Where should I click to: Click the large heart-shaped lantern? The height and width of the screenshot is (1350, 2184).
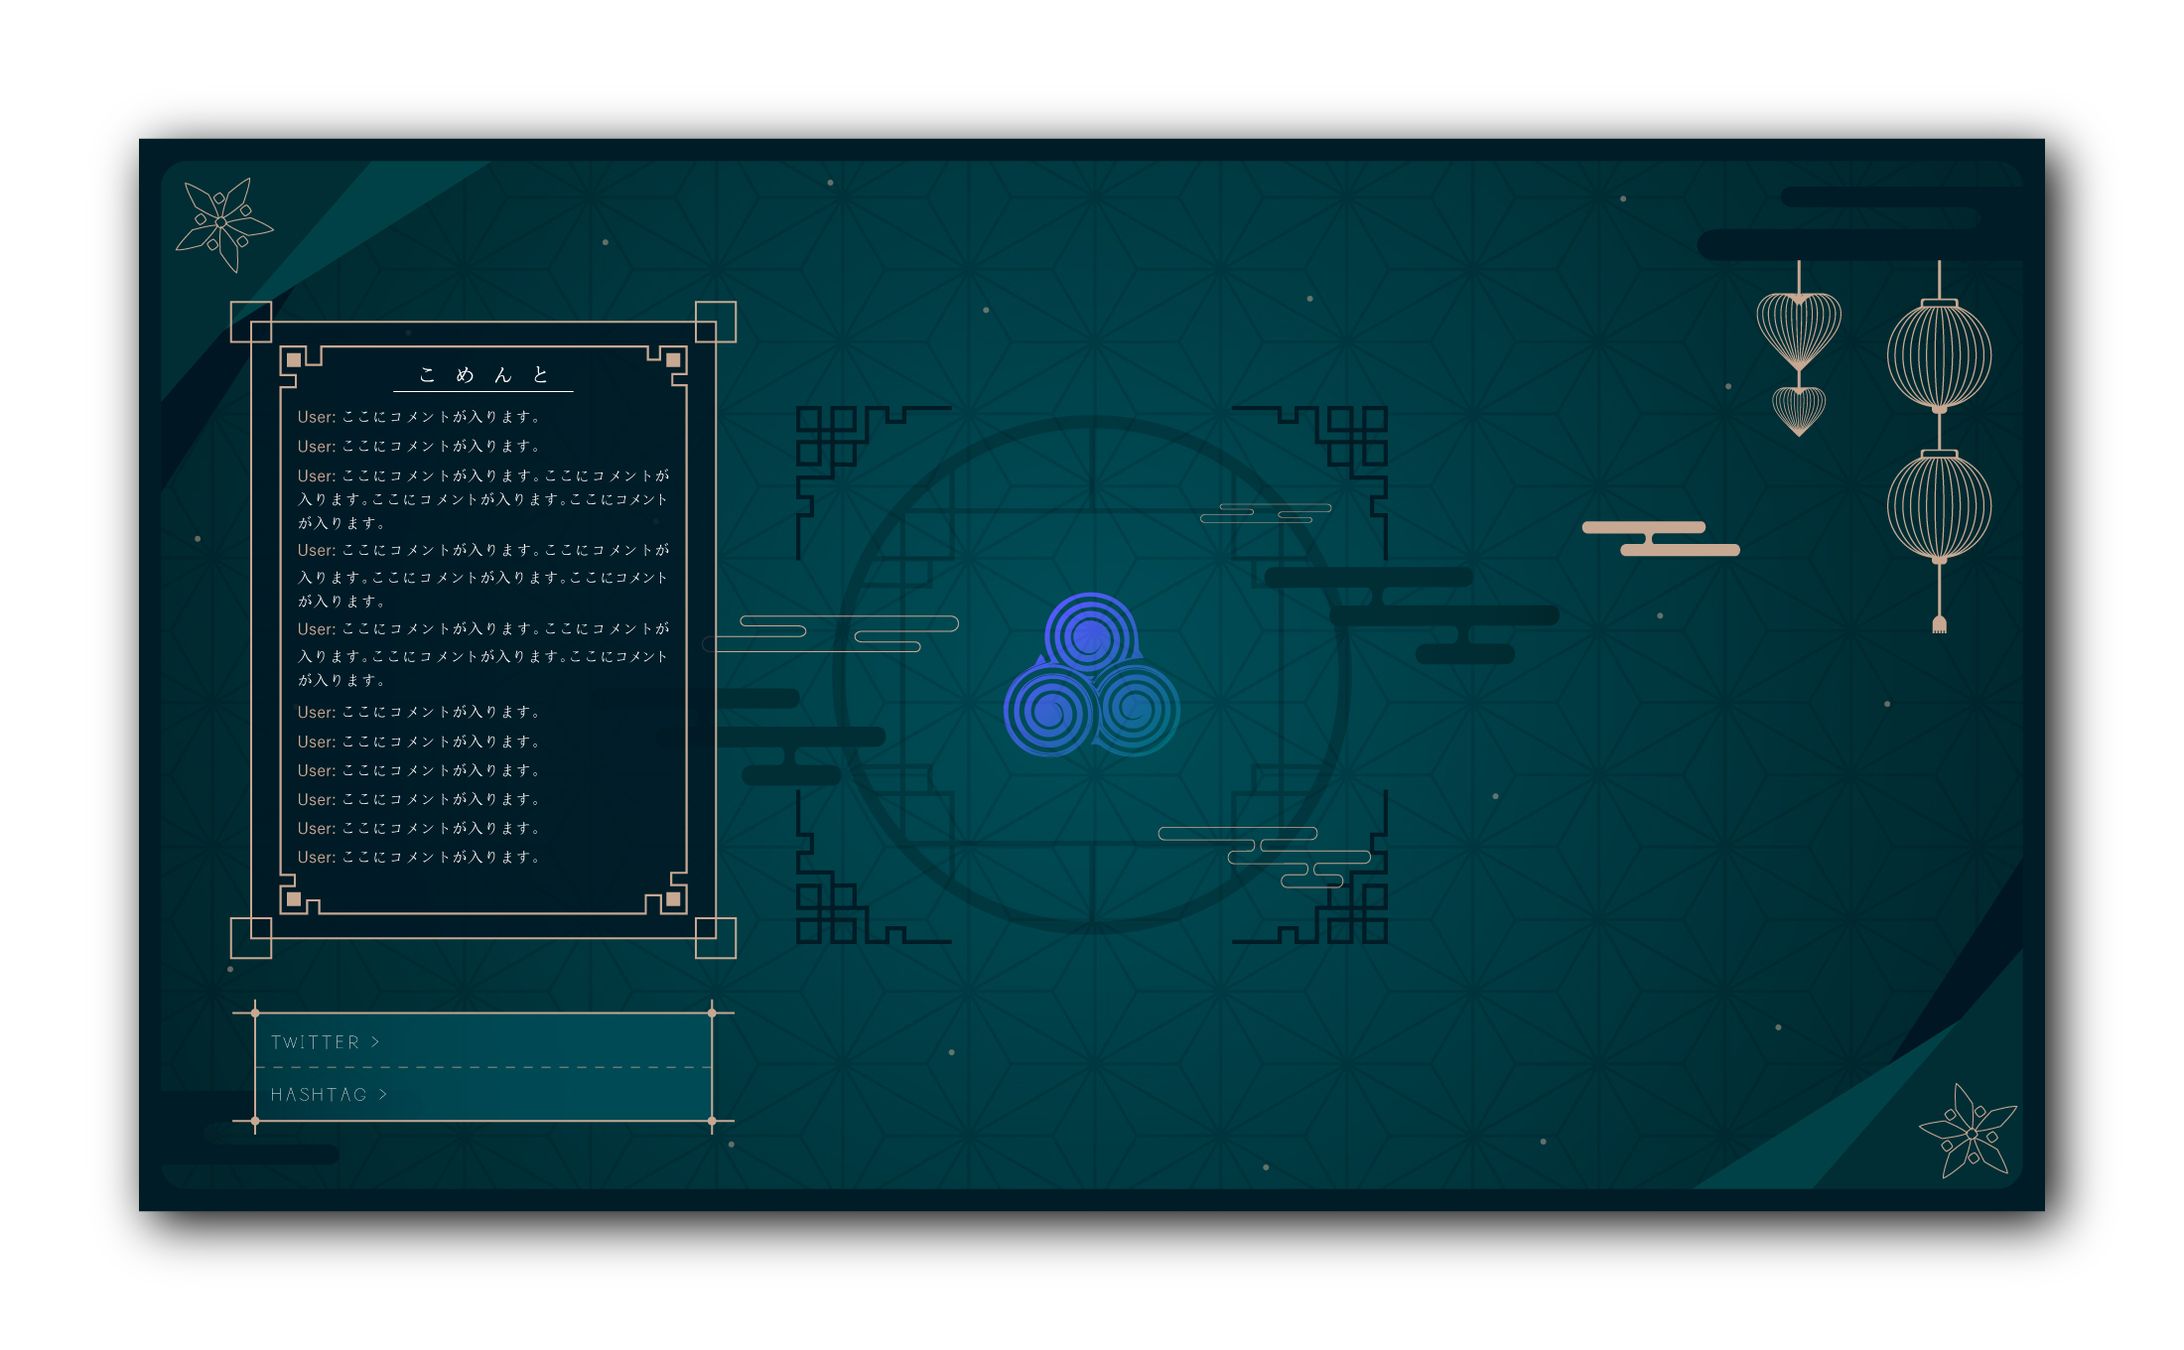(1798, 329)
